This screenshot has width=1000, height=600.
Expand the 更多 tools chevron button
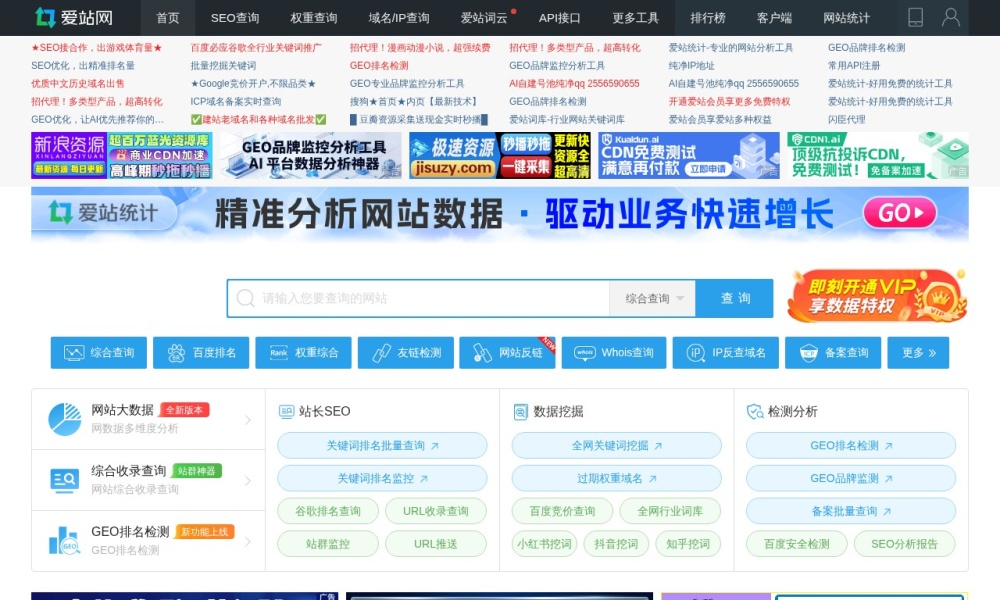[x=918, y=353]
